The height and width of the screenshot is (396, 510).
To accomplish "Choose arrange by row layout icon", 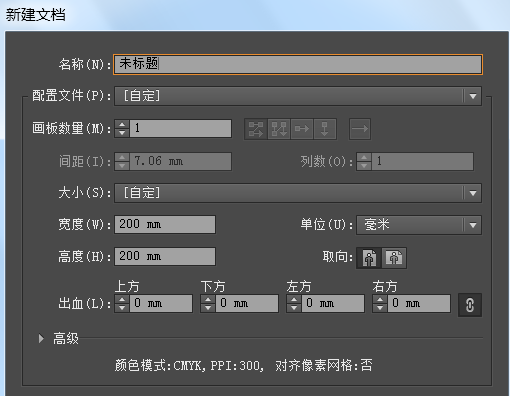I will tap(302, 129).
